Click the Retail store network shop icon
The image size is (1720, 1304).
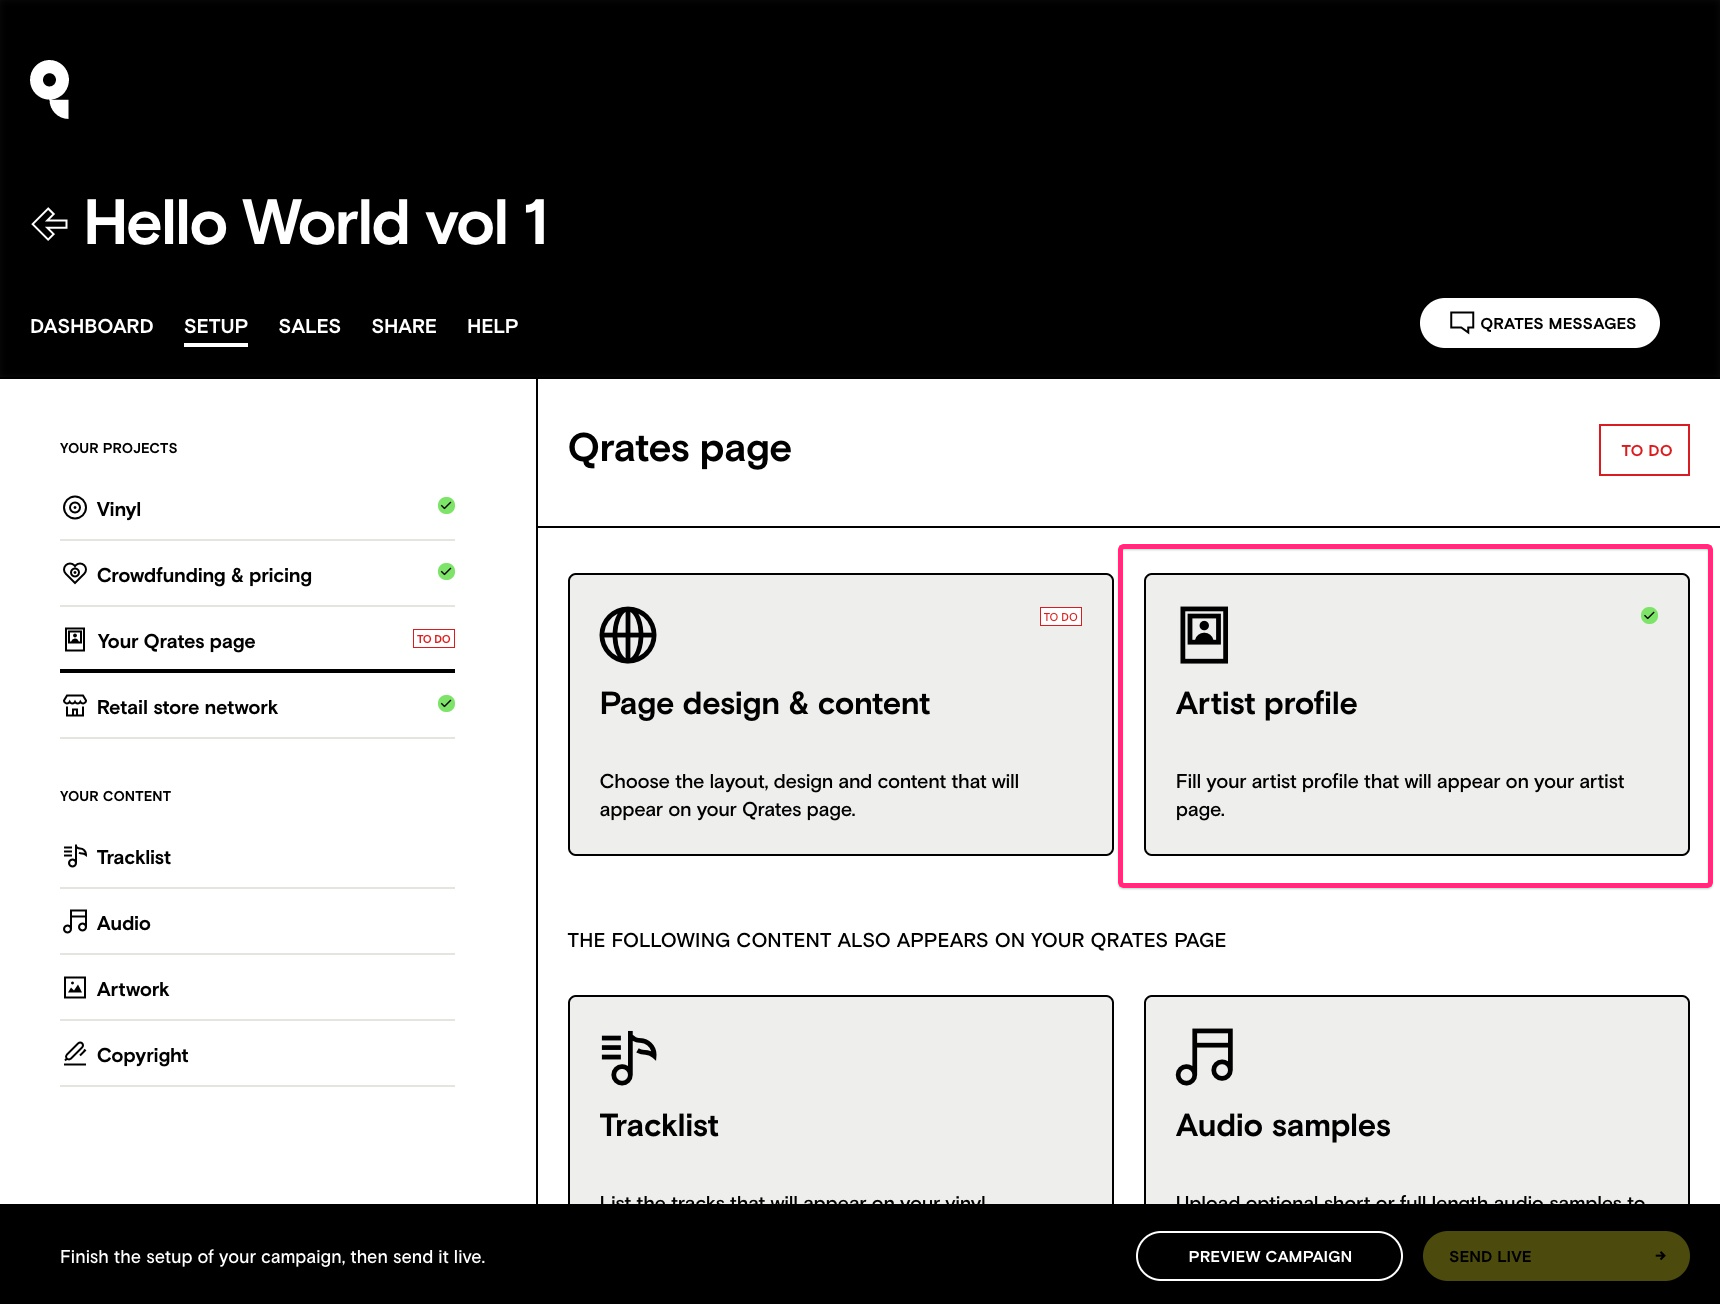pyautogui.click(x=75, y=706)
